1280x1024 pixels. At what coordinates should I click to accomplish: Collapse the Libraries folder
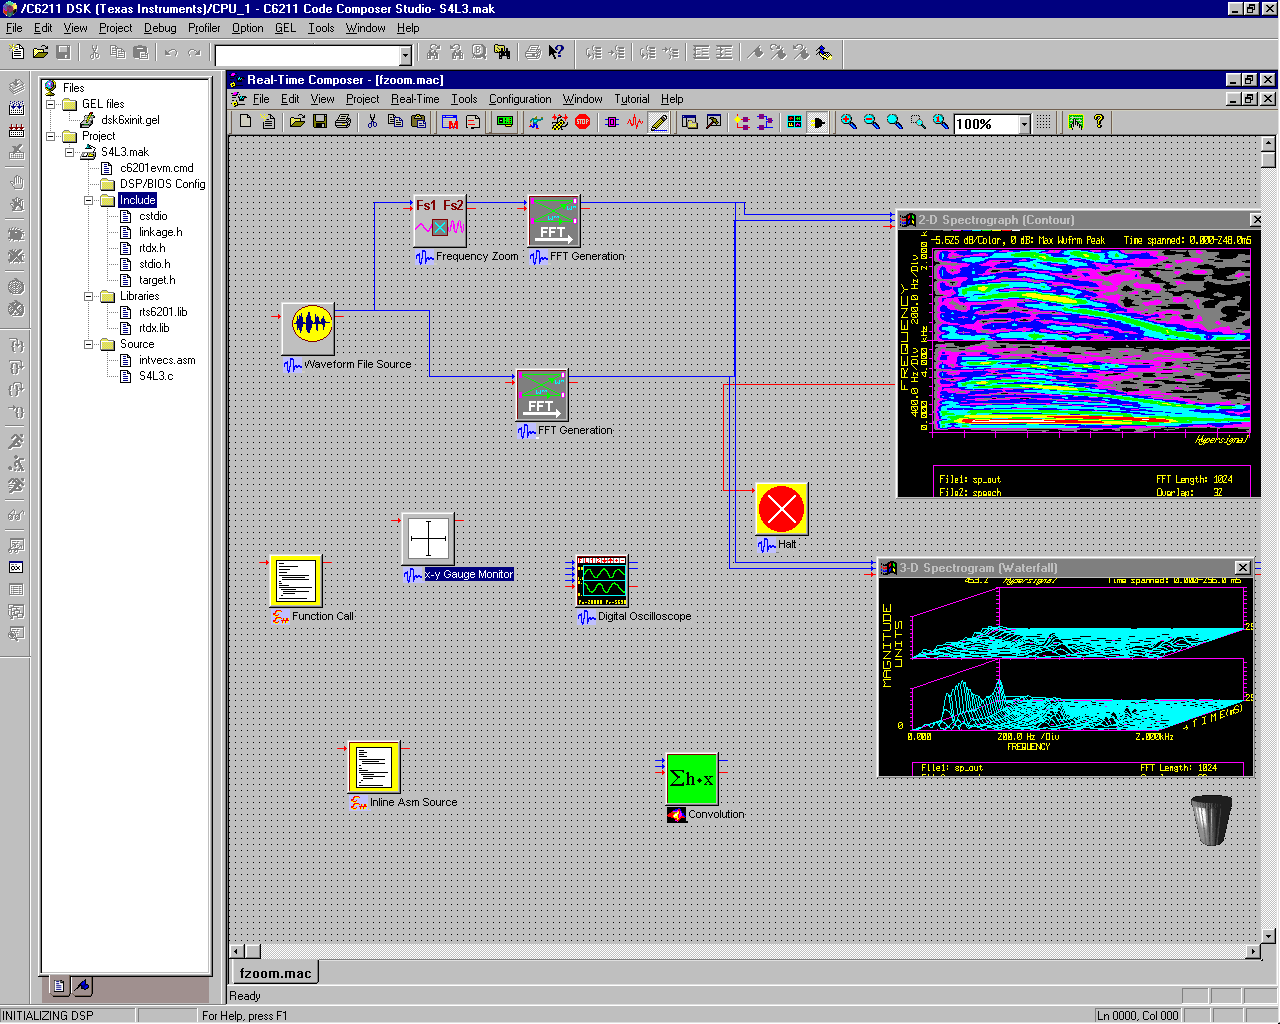coord(89,296)
